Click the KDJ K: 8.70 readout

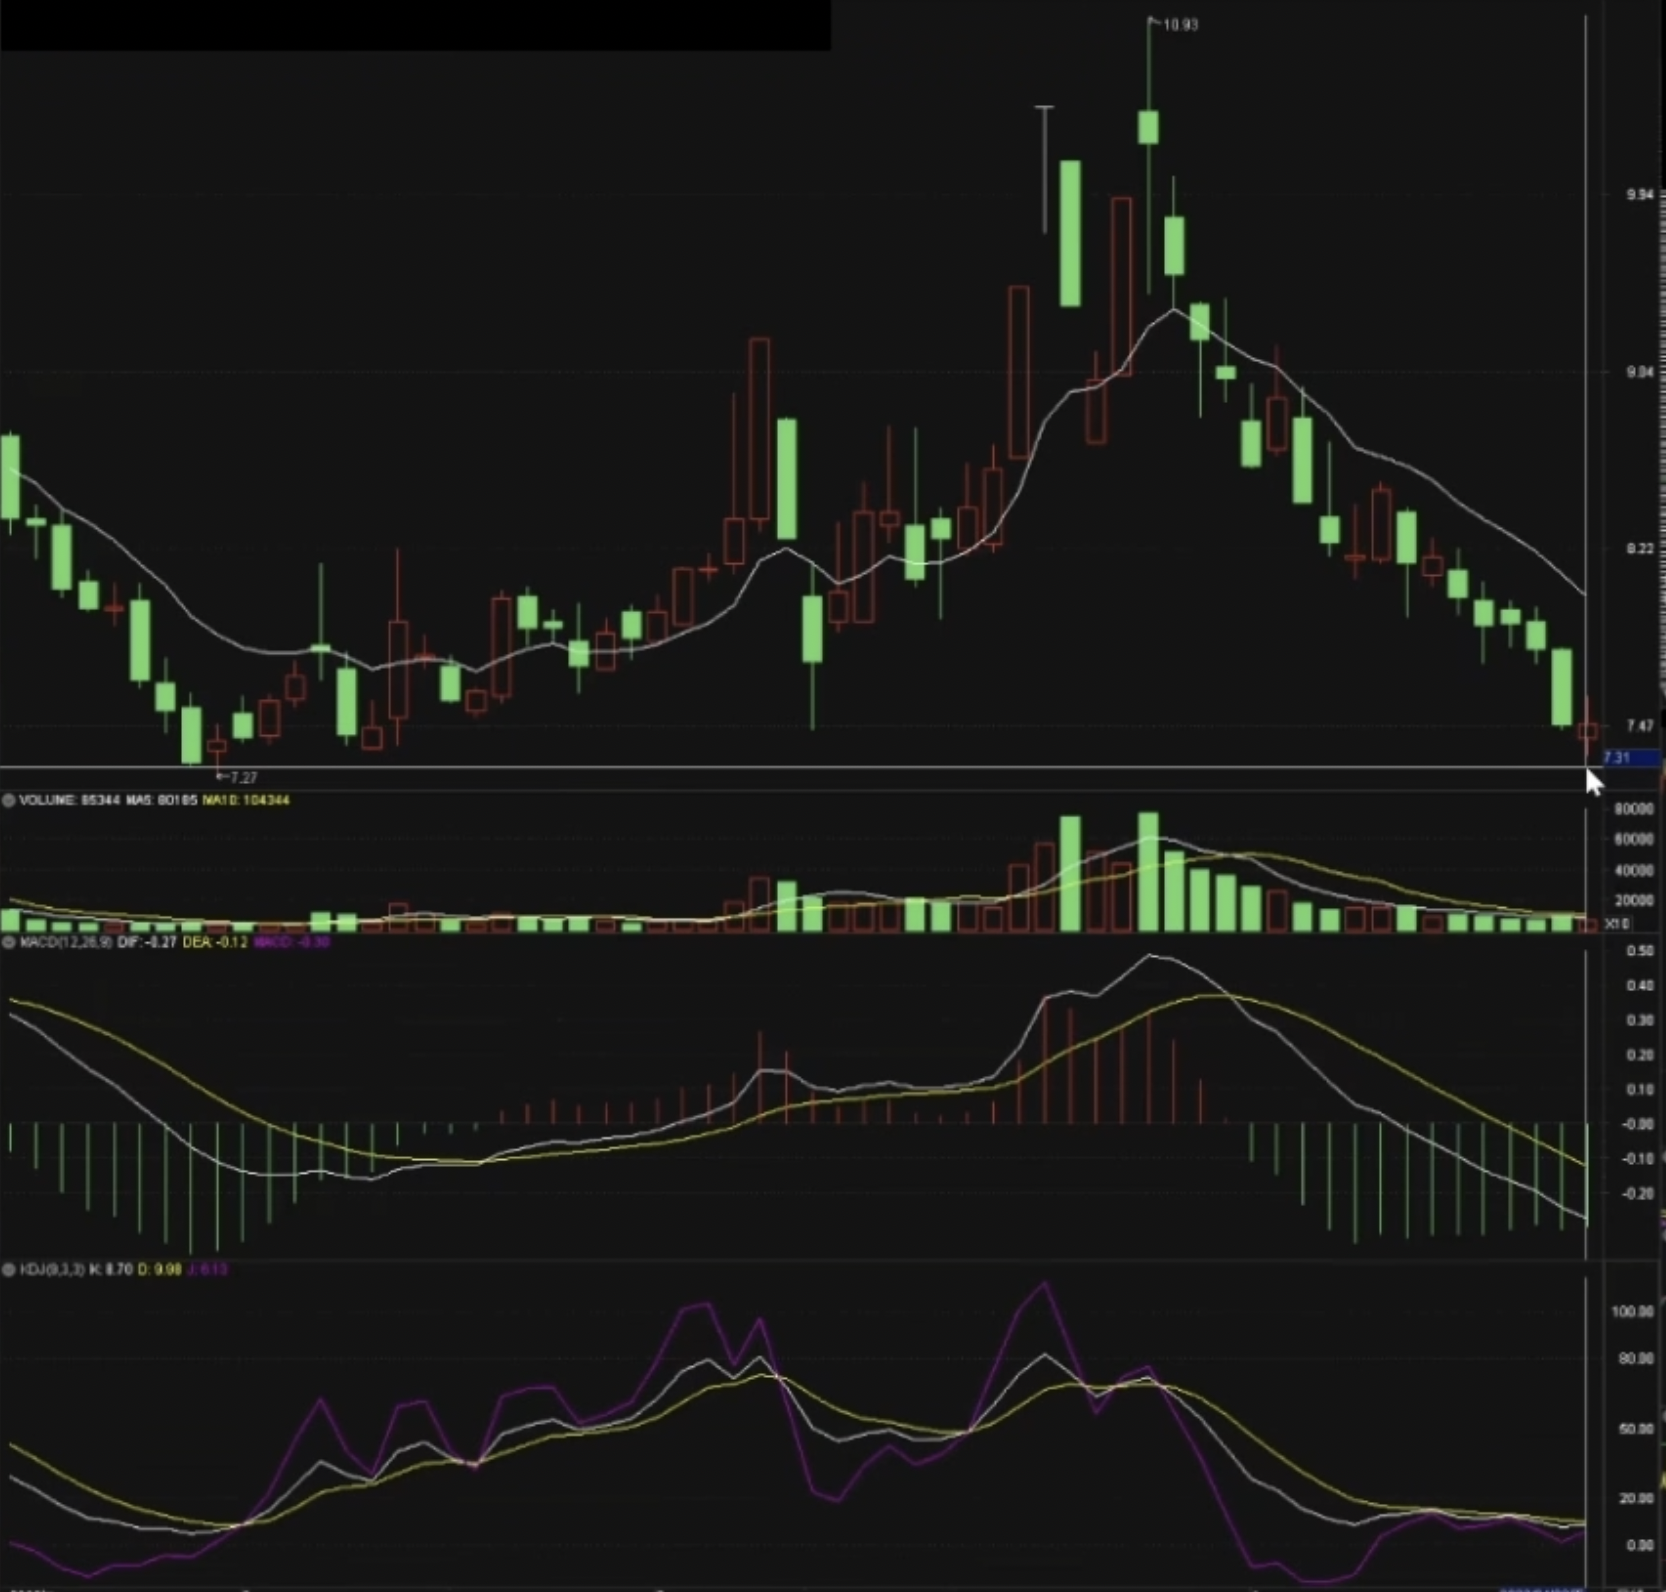pyautogui.click(x=111, y=1270)
